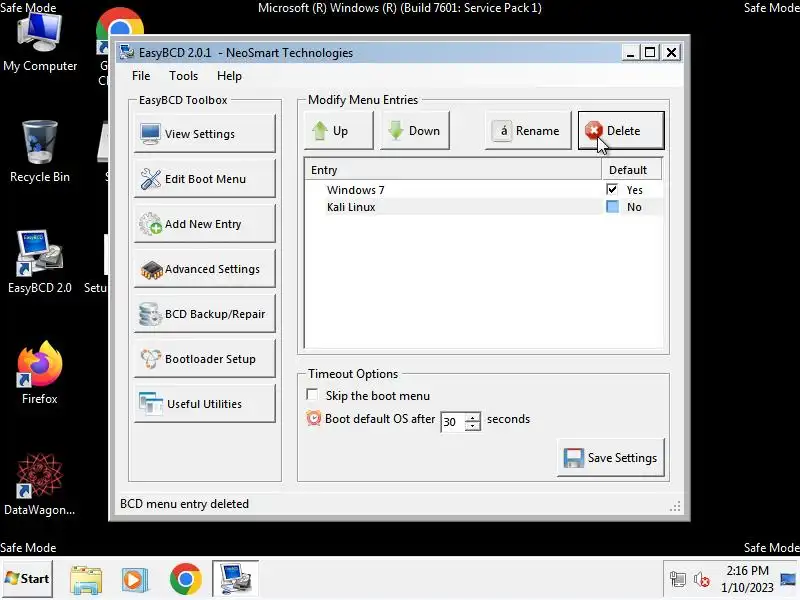Increase timeout with the spinner up arrow

473,417
